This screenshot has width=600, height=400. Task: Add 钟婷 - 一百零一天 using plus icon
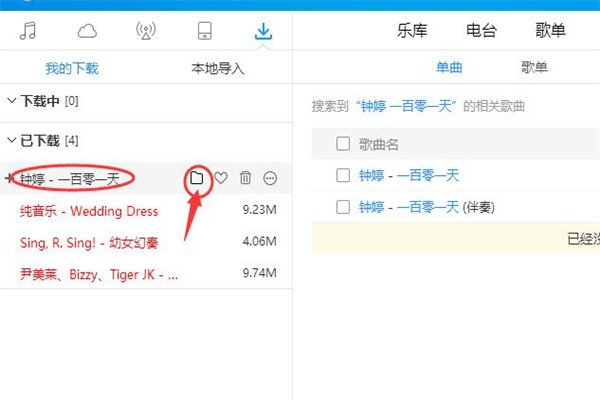9,178
